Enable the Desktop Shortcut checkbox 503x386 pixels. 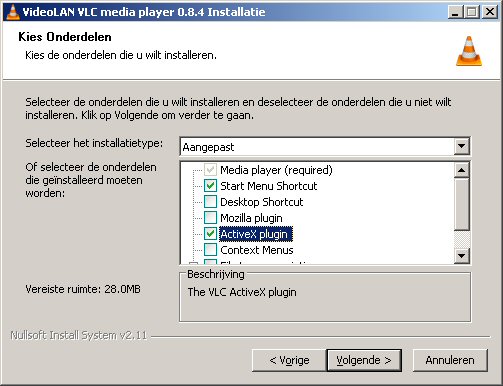(210, 202)
